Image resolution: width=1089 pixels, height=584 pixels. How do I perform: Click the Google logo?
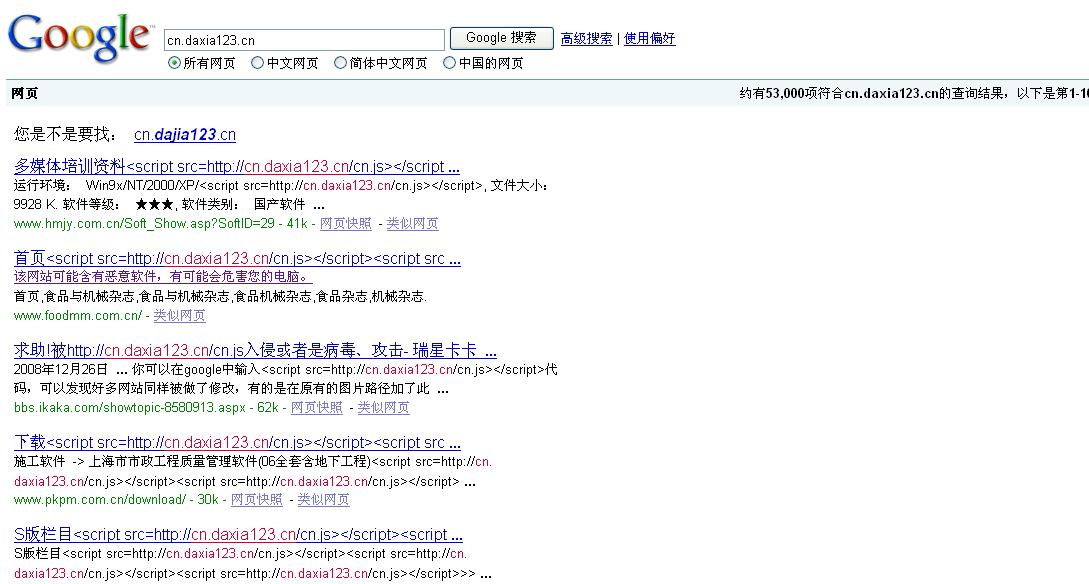coord(79,39)
